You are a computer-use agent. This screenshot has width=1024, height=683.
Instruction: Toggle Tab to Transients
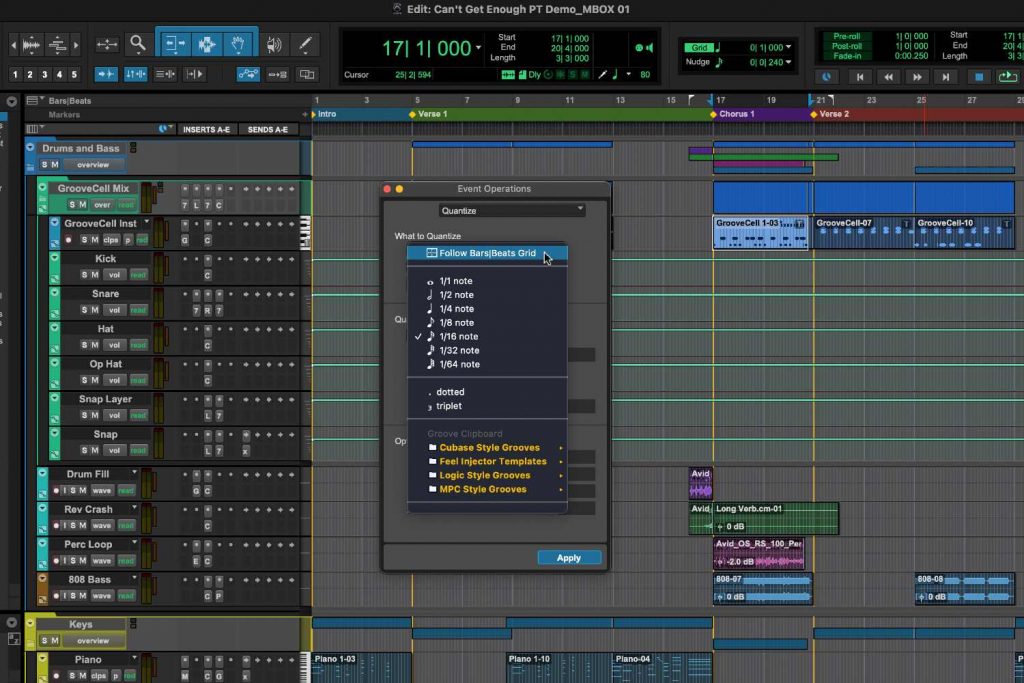click(x=106, y=74)
